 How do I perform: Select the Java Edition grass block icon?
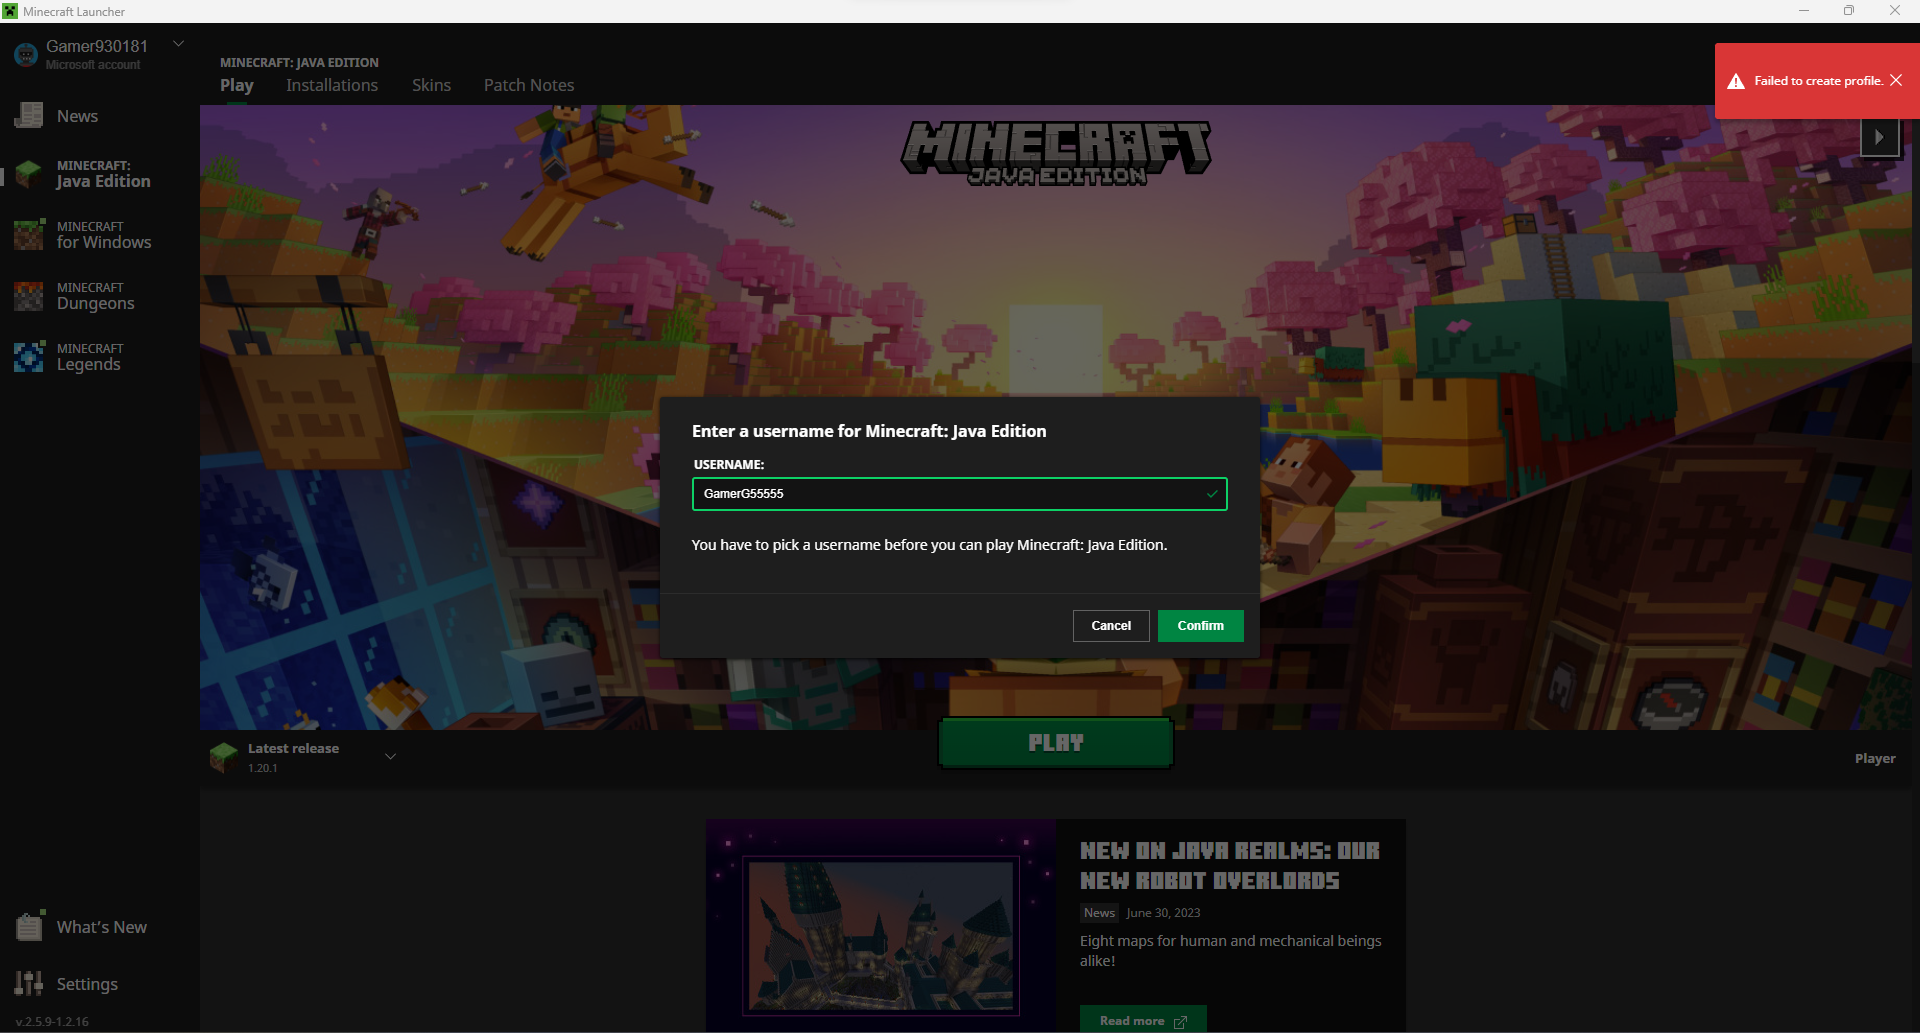(x=29, y=174)
